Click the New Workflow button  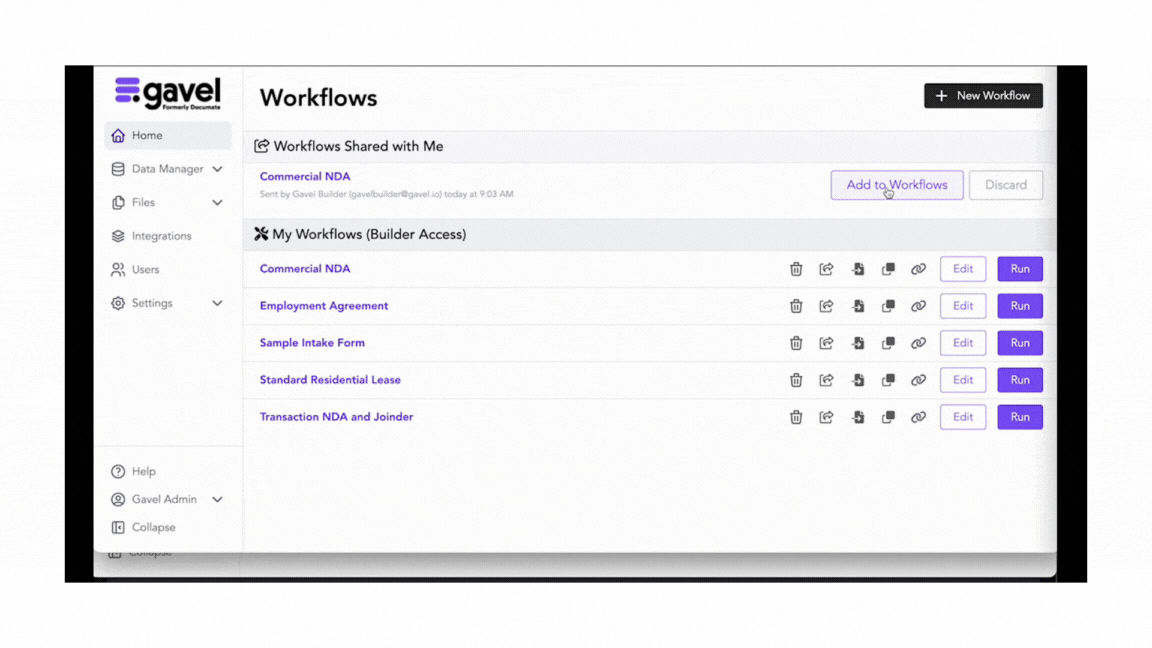983,96
